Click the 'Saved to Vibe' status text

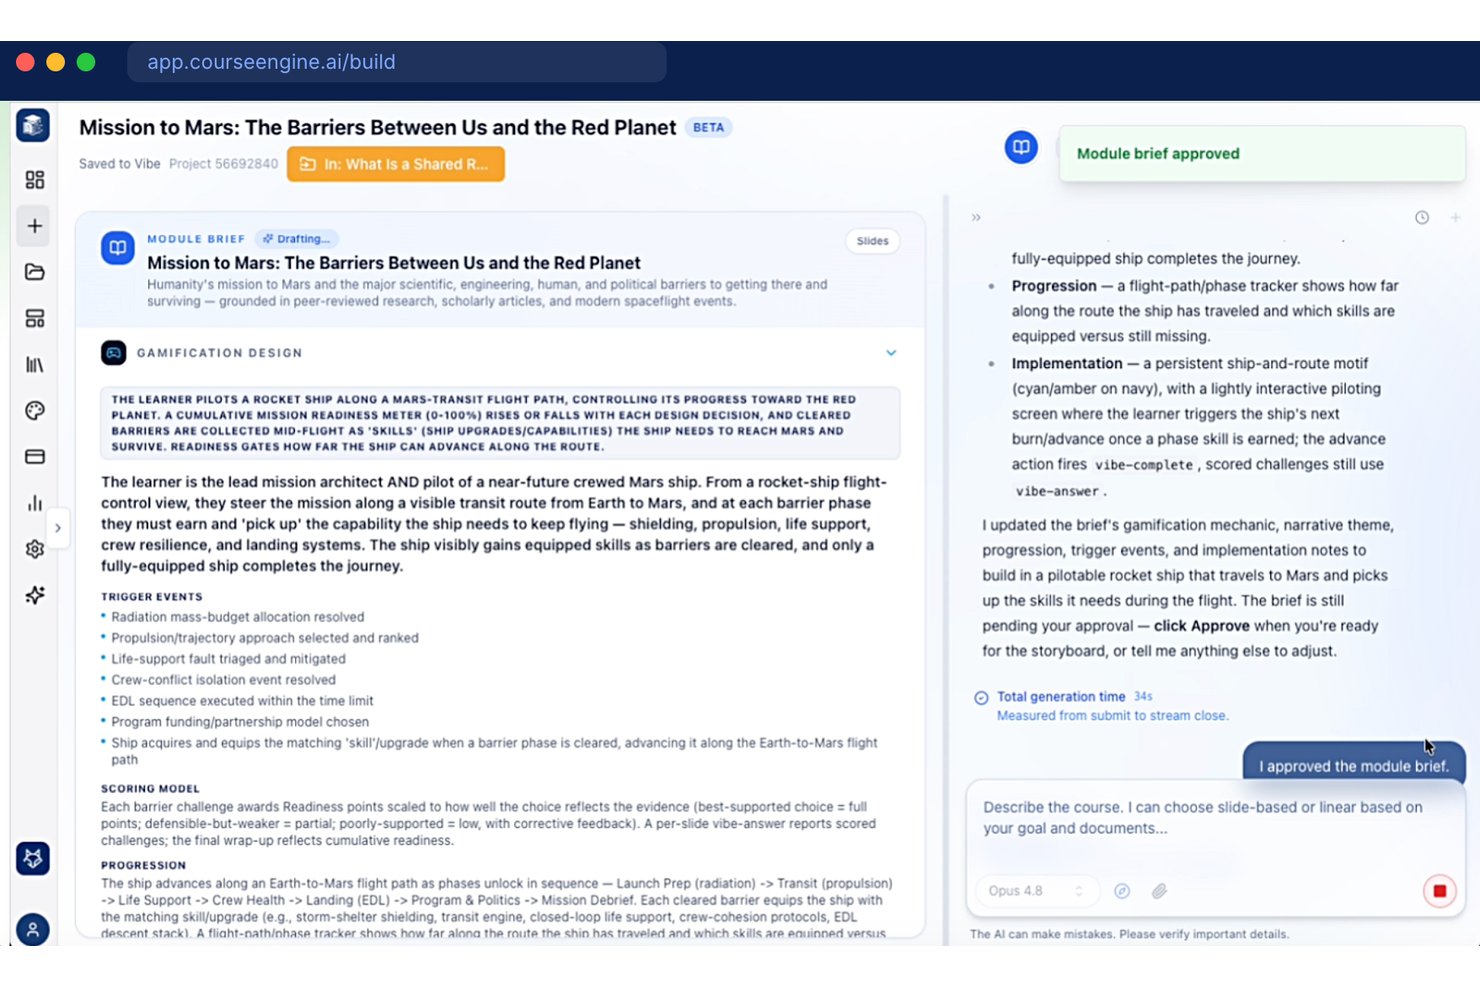tap(119, 164)
